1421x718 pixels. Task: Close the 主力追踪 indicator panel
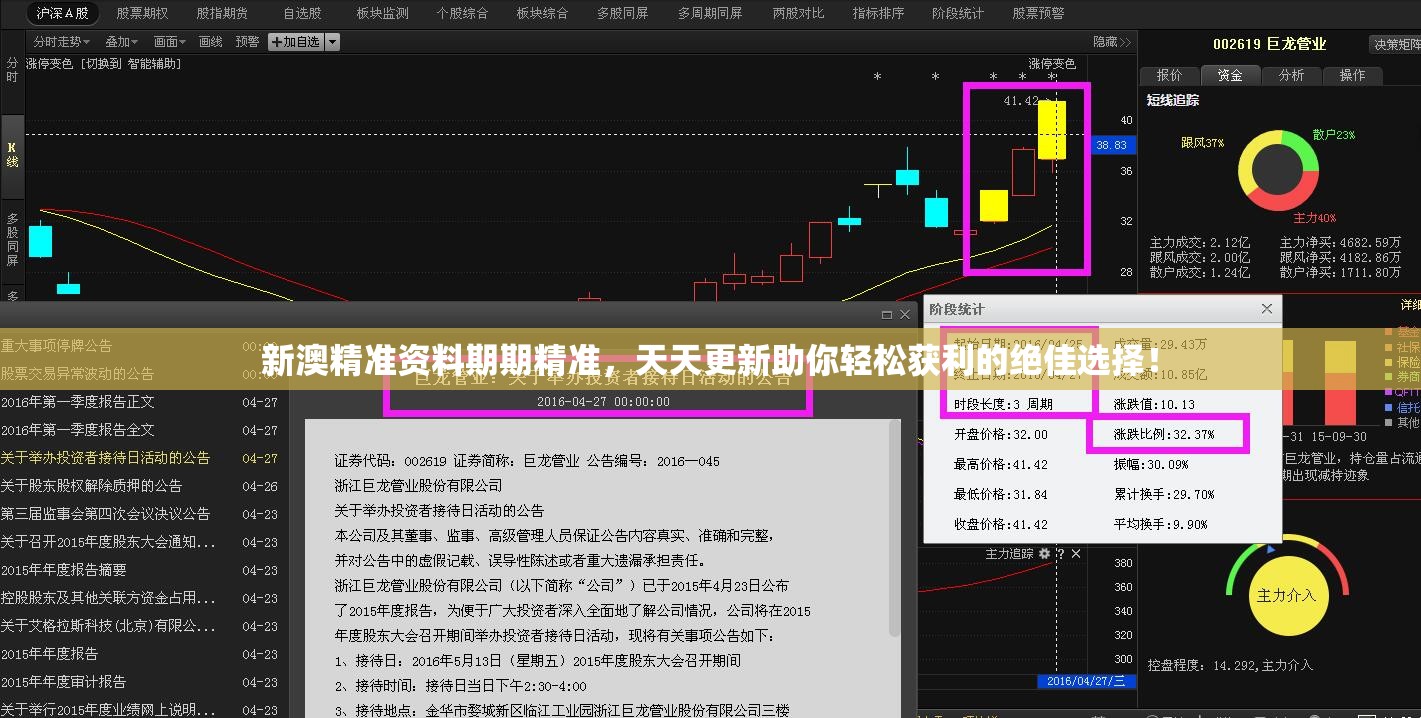[x=1076, y=553]
